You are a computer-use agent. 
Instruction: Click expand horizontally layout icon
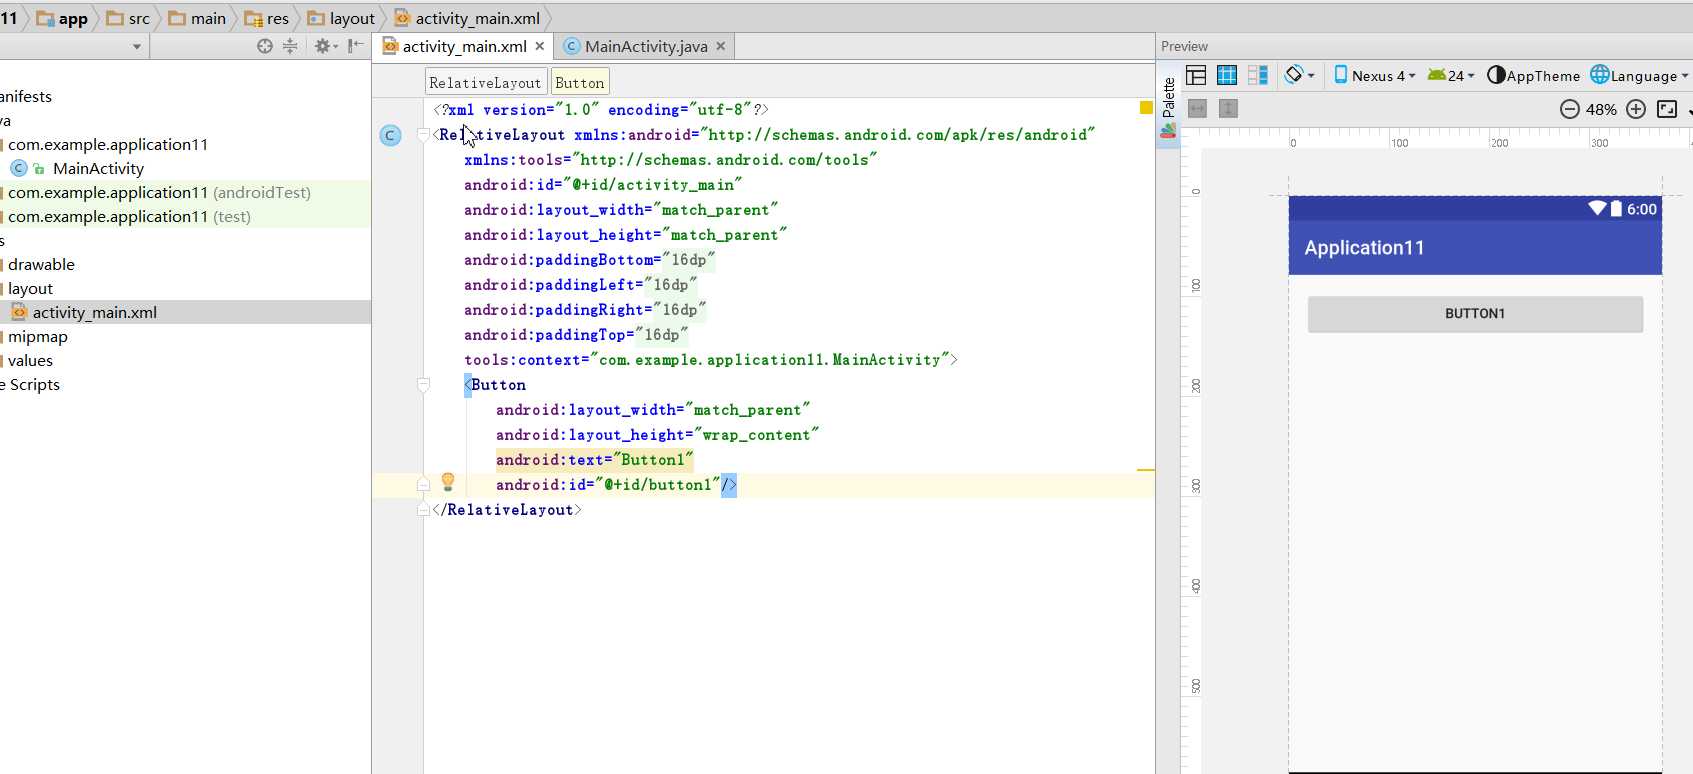point(1197,108)
